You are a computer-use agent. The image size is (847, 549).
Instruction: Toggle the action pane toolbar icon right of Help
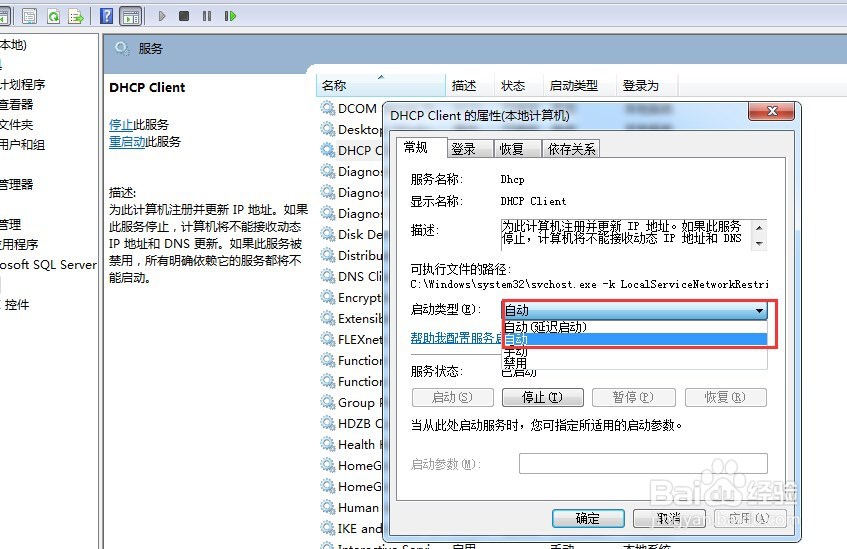[x=131, y=17]
